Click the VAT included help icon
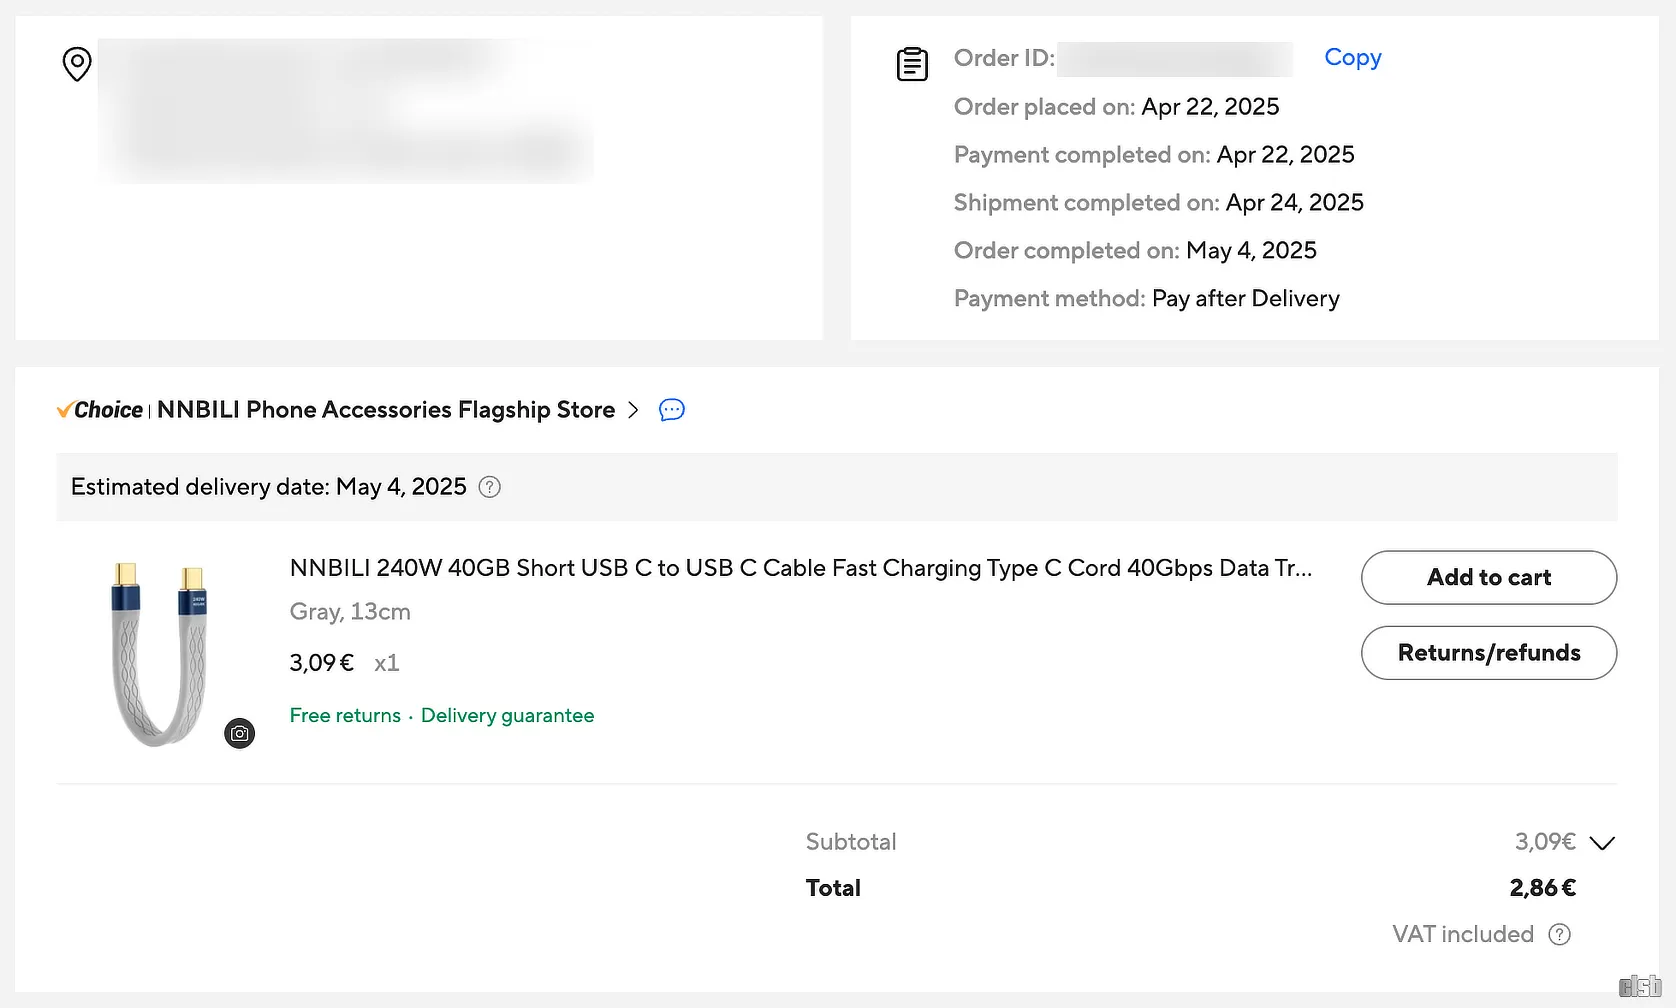Screen dimensions: 1676x1008 click(1560, 934)
